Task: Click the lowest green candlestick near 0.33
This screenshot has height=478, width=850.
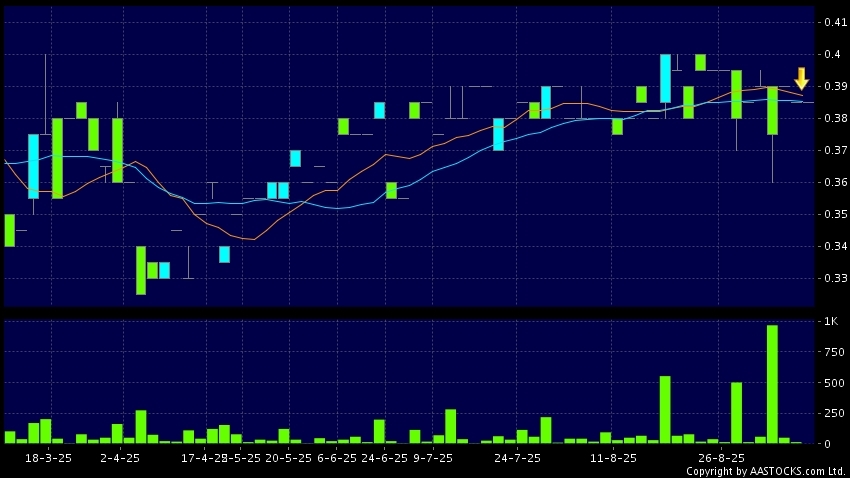Action: click(141, 270)
